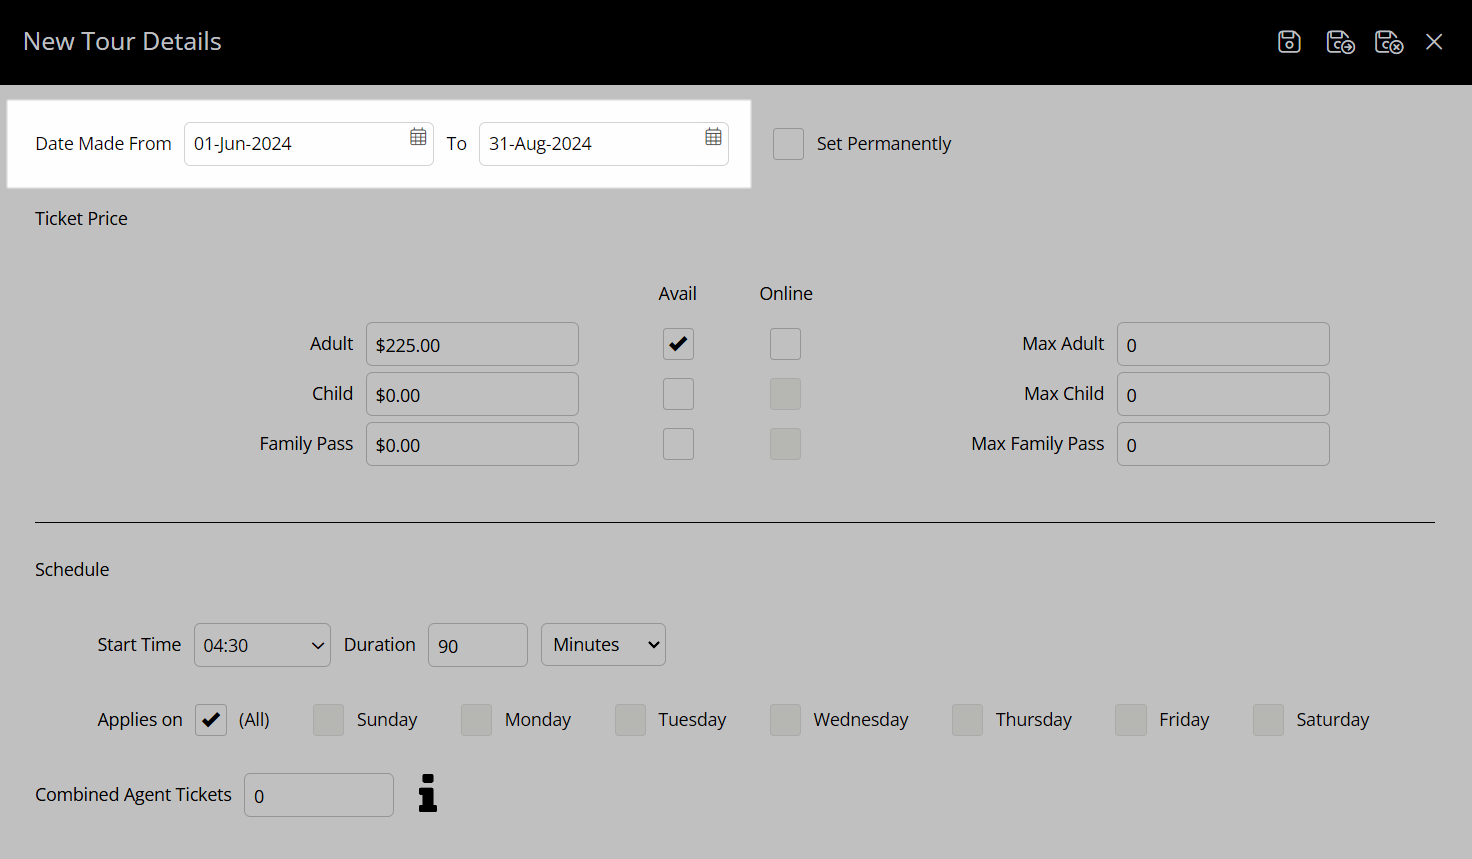The width and height of the screenshot is (1472, 859).
Task: Check the Monday checkbox
Action: [x=476, y=720]
